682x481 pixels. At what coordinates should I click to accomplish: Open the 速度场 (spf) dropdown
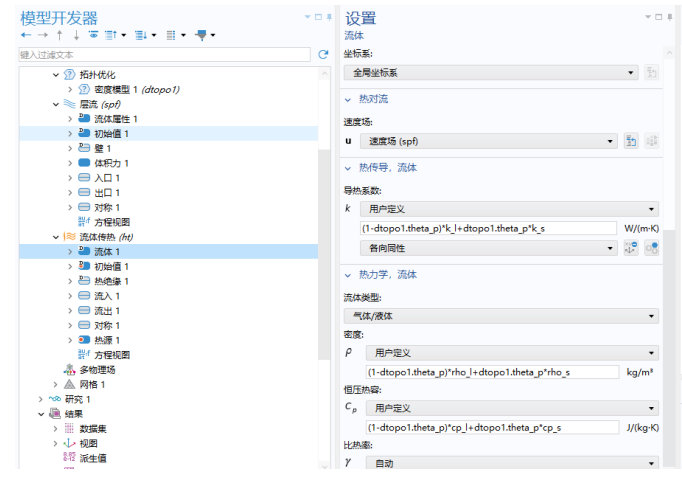[x=488, y=141]
